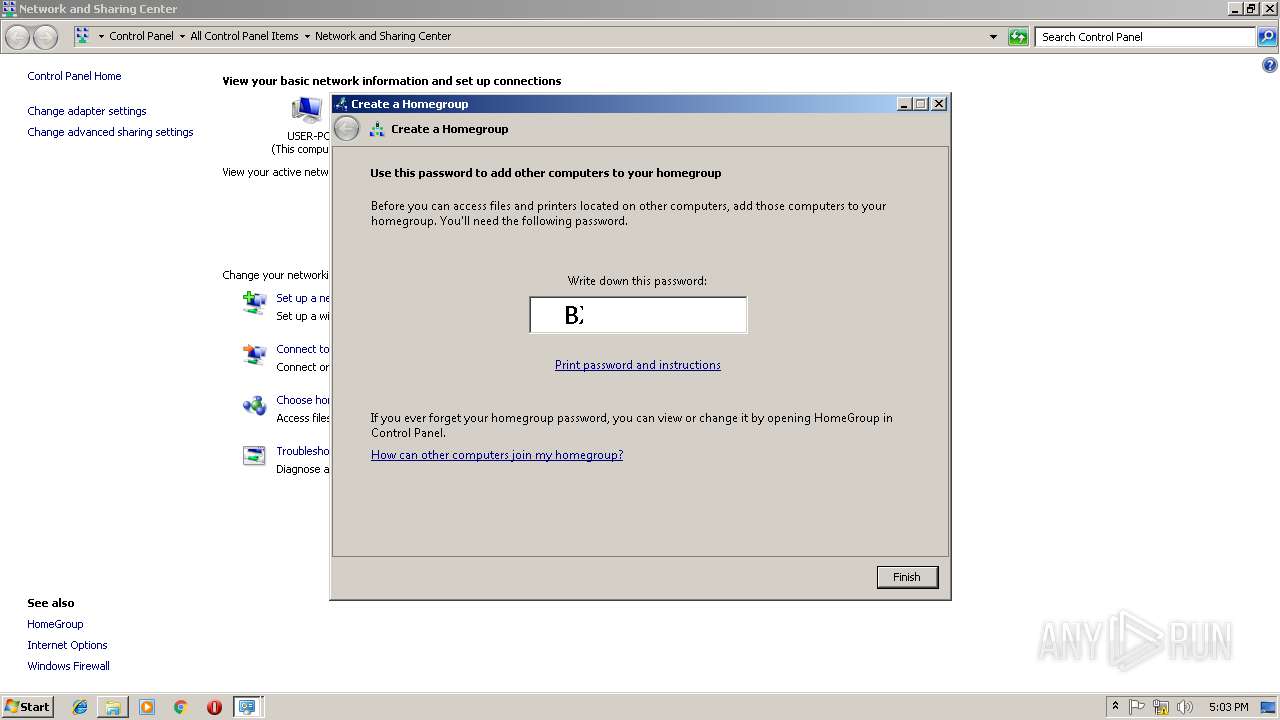Screen dimensions: 1280x720
Task: Open the Start menu
Action: 27,706
